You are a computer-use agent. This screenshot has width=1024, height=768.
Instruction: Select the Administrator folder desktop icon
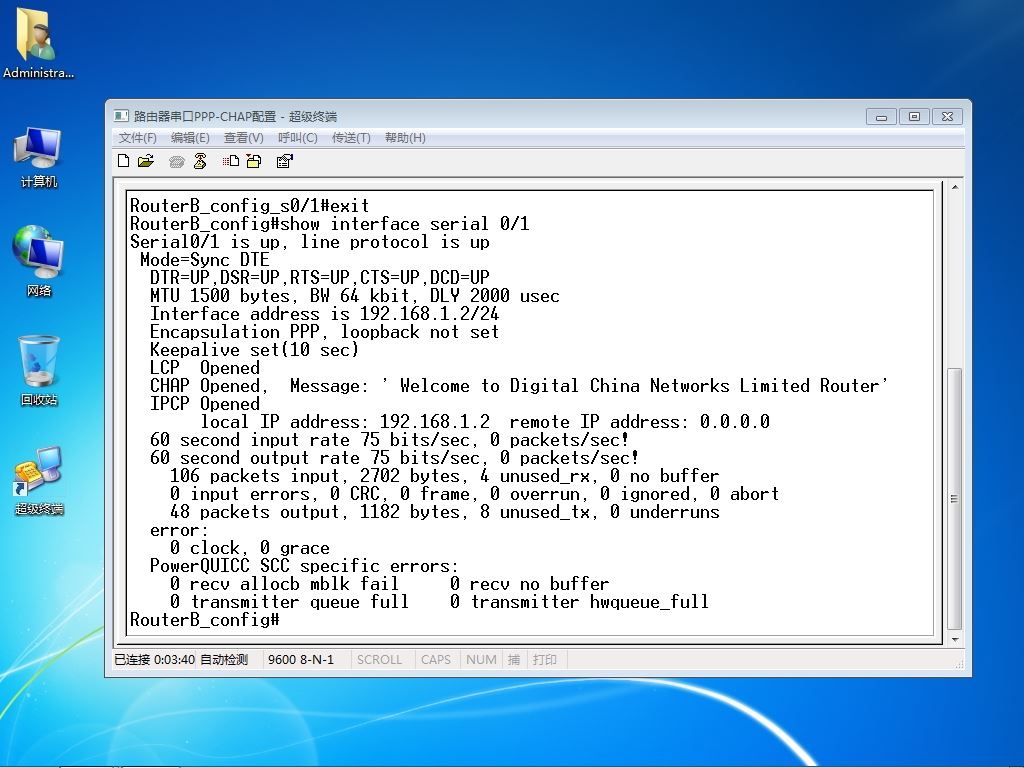pyautogui.click(x=38, y=44)
